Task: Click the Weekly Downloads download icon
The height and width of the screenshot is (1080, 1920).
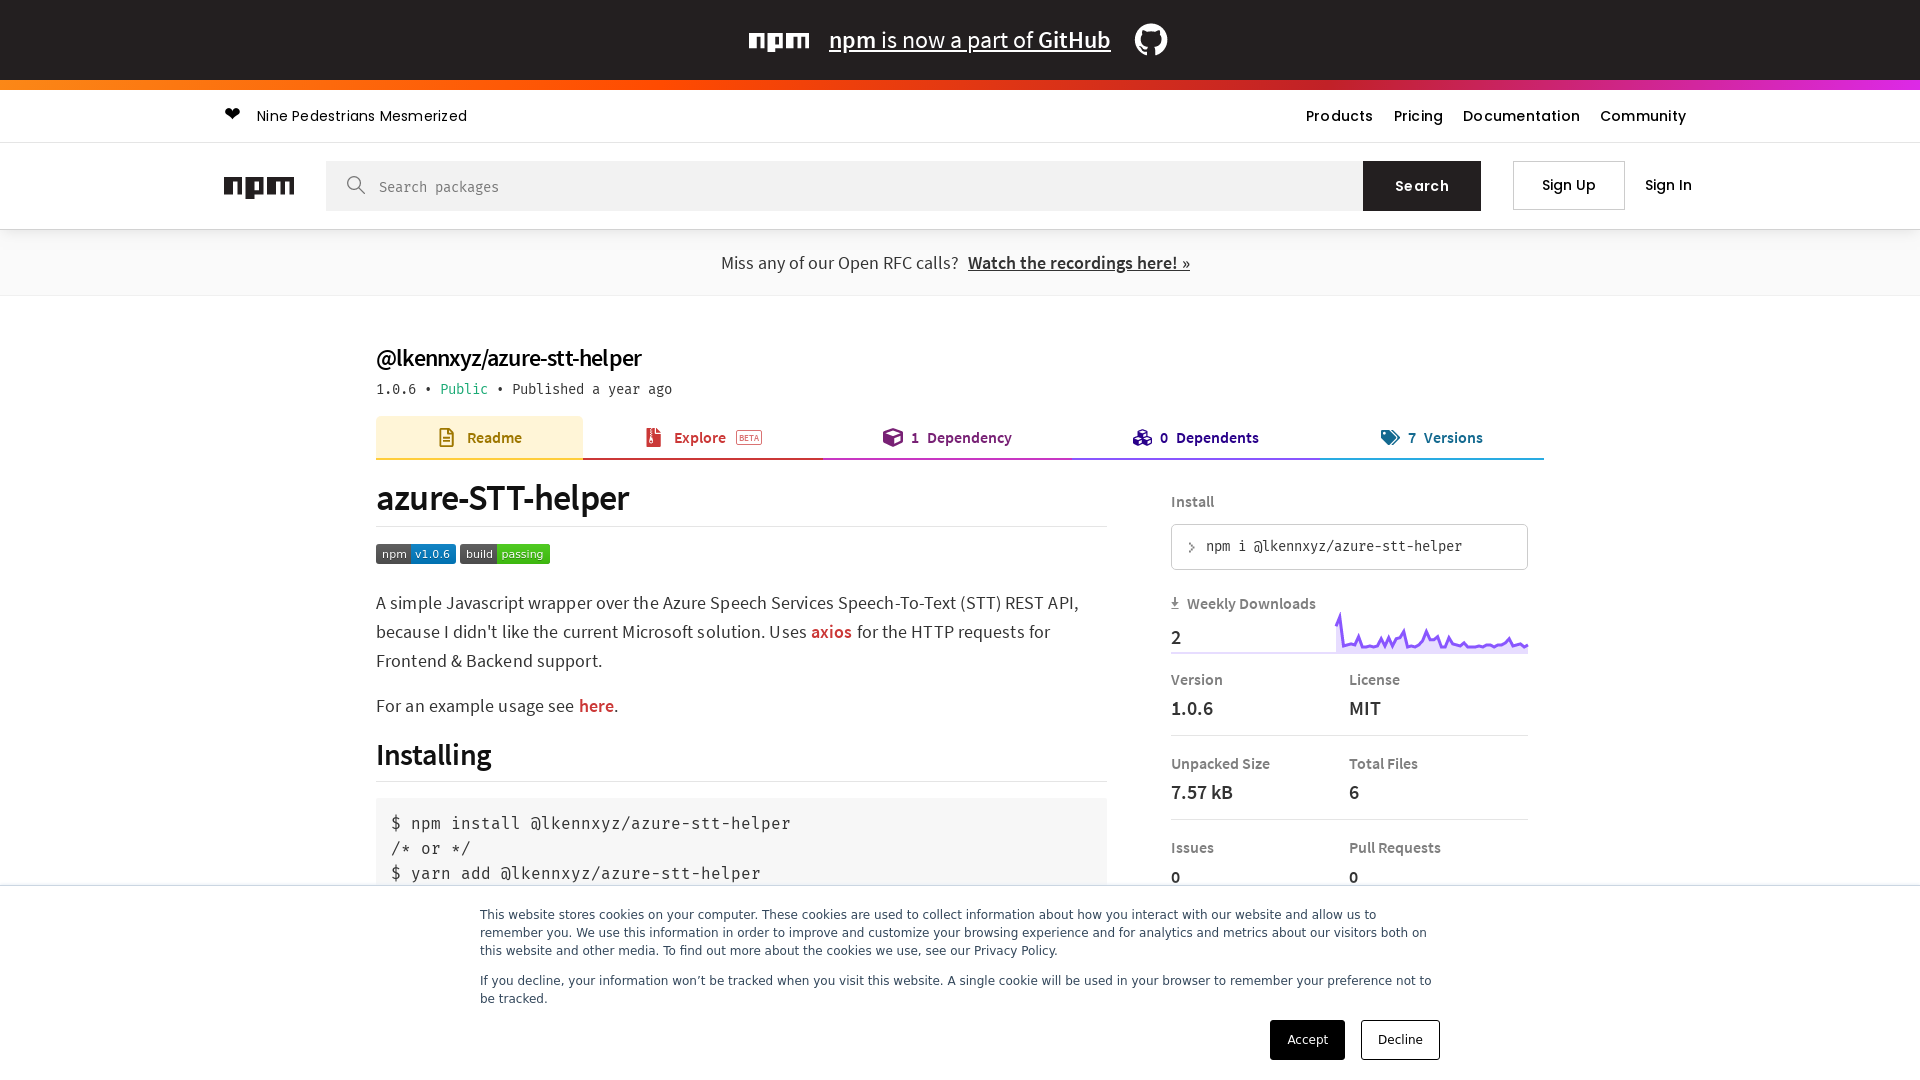Action: 1175,603
